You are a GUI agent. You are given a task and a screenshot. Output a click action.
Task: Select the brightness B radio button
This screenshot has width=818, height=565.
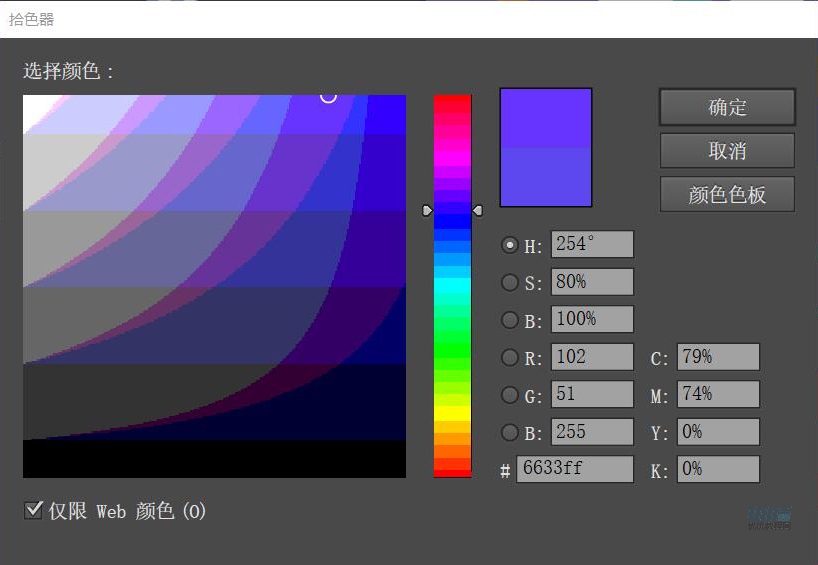[510, 320]
